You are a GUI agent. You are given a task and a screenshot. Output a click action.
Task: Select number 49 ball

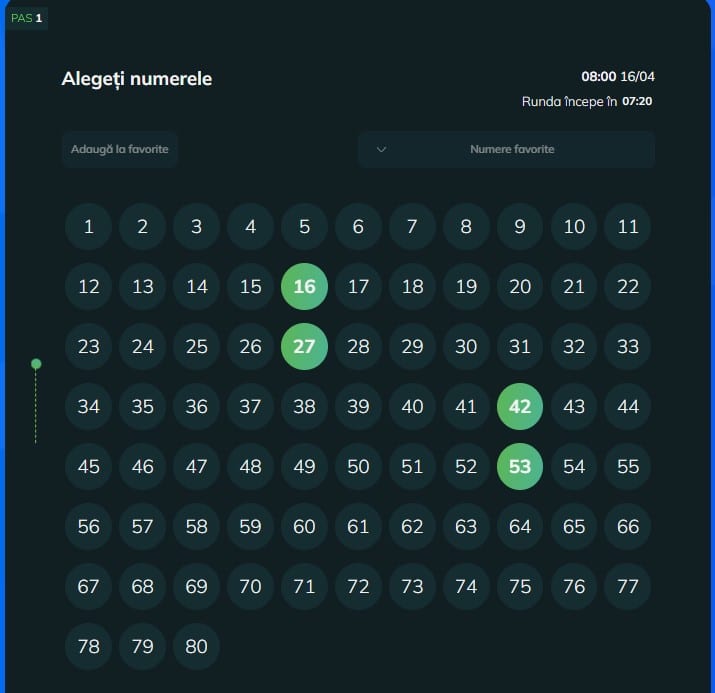pyautogui.click(x=304, y=466)
